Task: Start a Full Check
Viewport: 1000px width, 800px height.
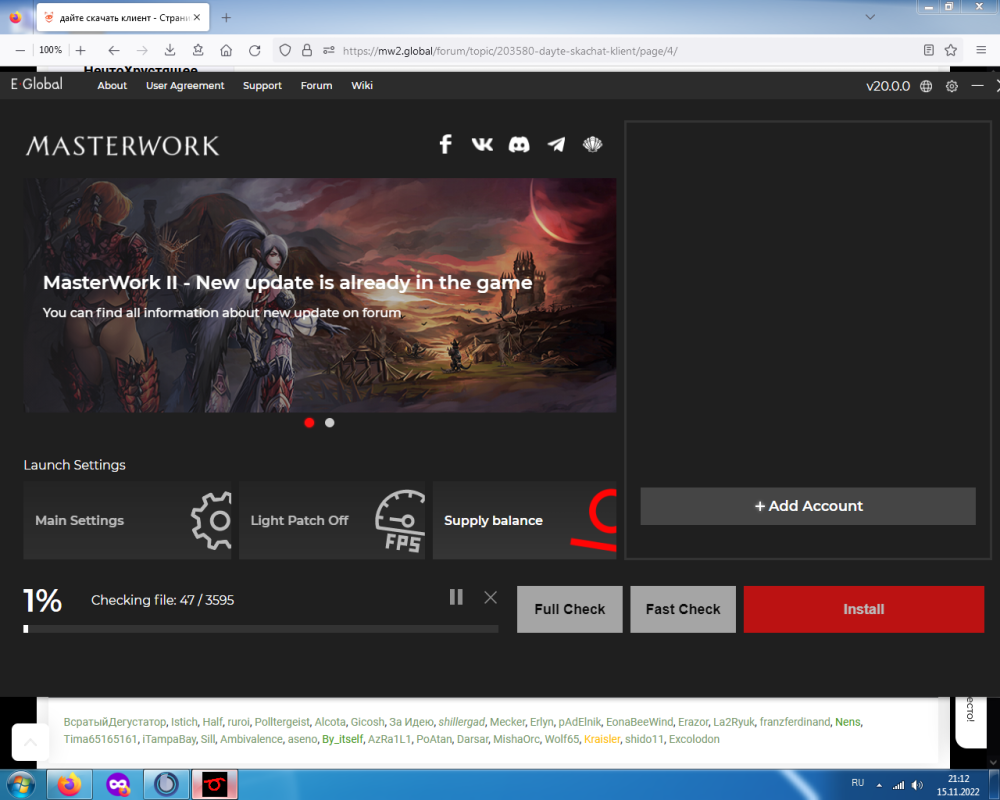Action: pyautogui.click(x=570, y=609)
